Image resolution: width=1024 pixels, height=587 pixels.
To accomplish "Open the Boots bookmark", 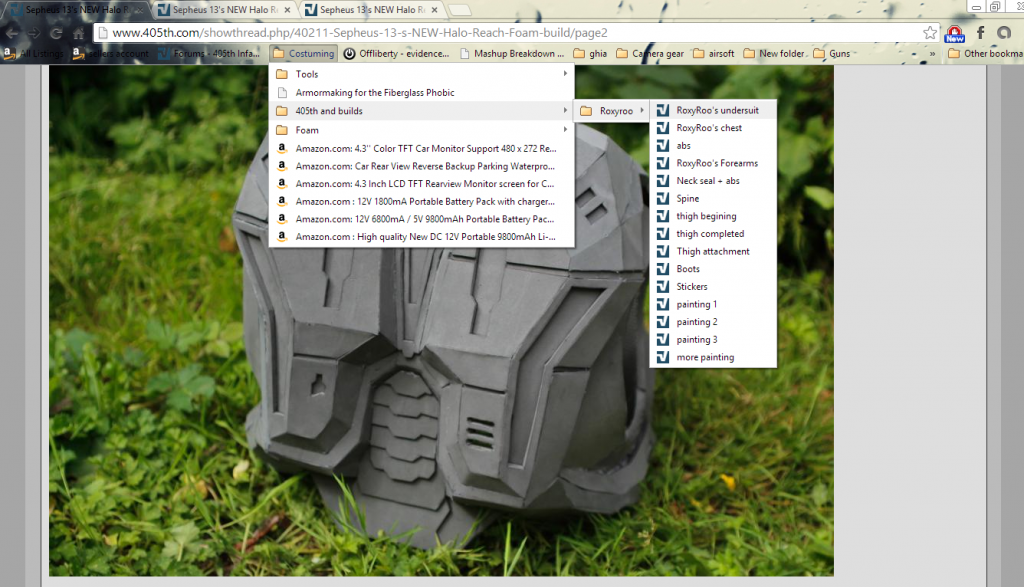I will coord(713,269).
